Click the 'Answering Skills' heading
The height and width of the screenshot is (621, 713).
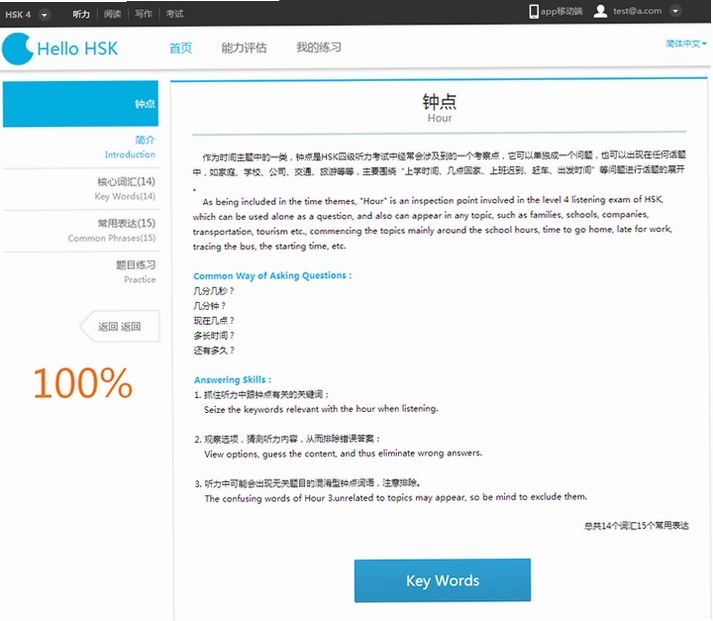[232, 380]
